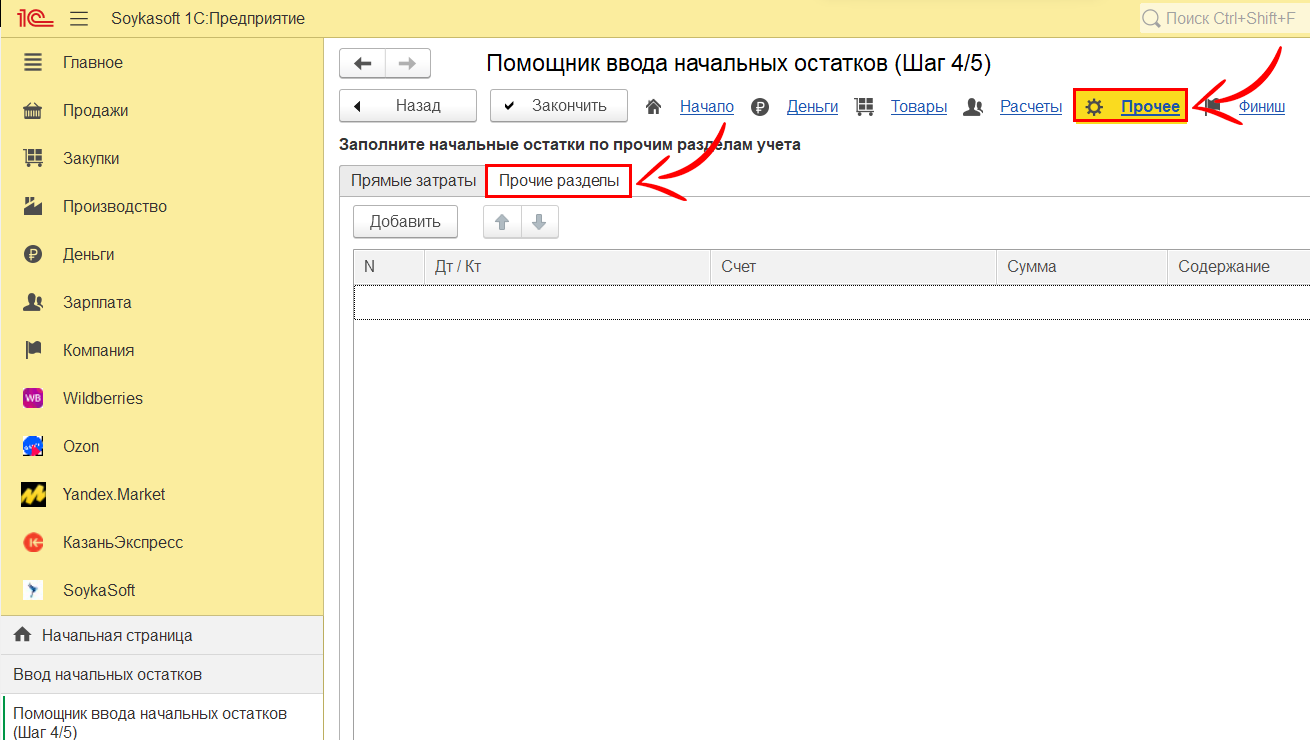Screen dimensions: 1310x740
Task: Open the Yandex.Market section
Action: pos(114,494)
